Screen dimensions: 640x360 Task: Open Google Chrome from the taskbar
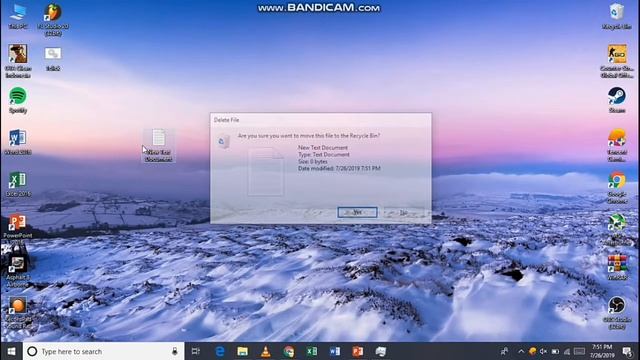click(x=289, y=351)
